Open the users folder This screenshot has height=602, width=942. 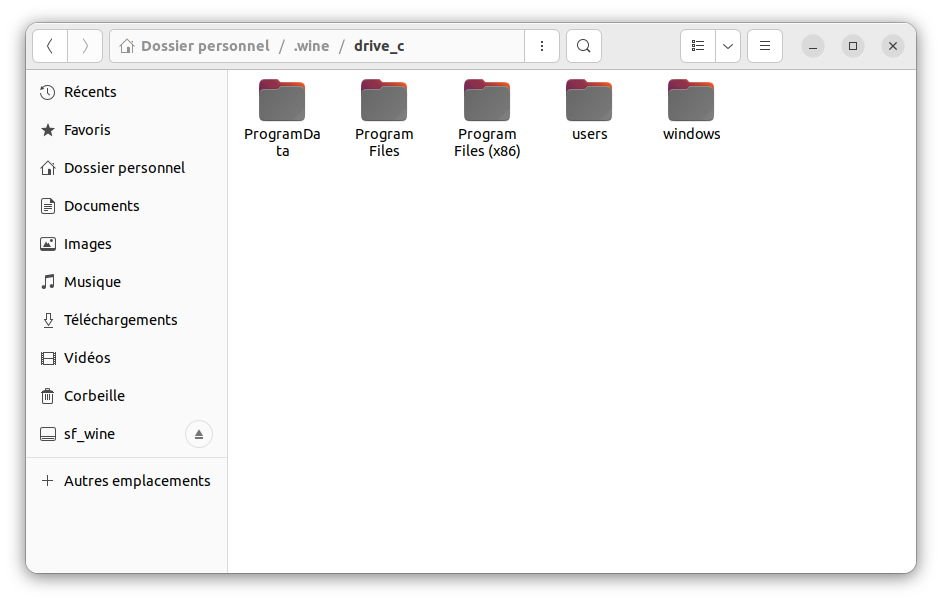tap(589, 111)
